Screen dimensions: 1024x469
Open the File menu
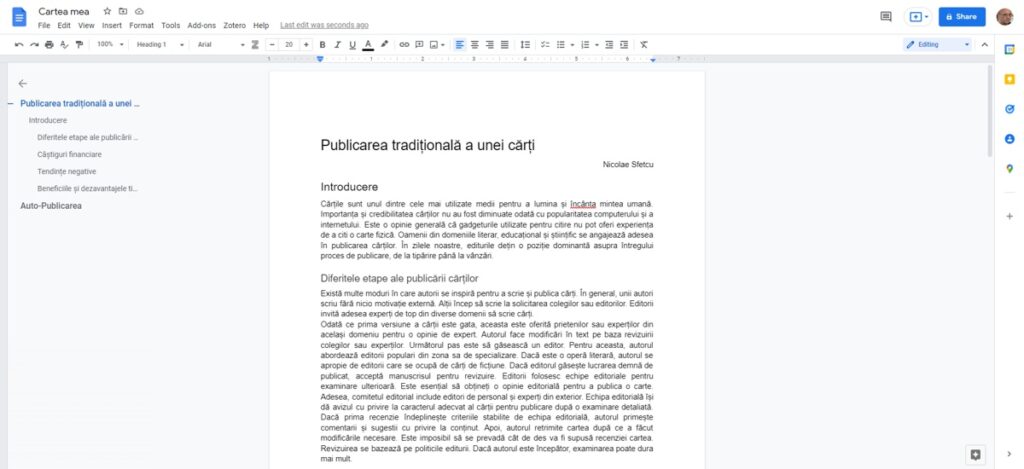click(x=44, y=25)
